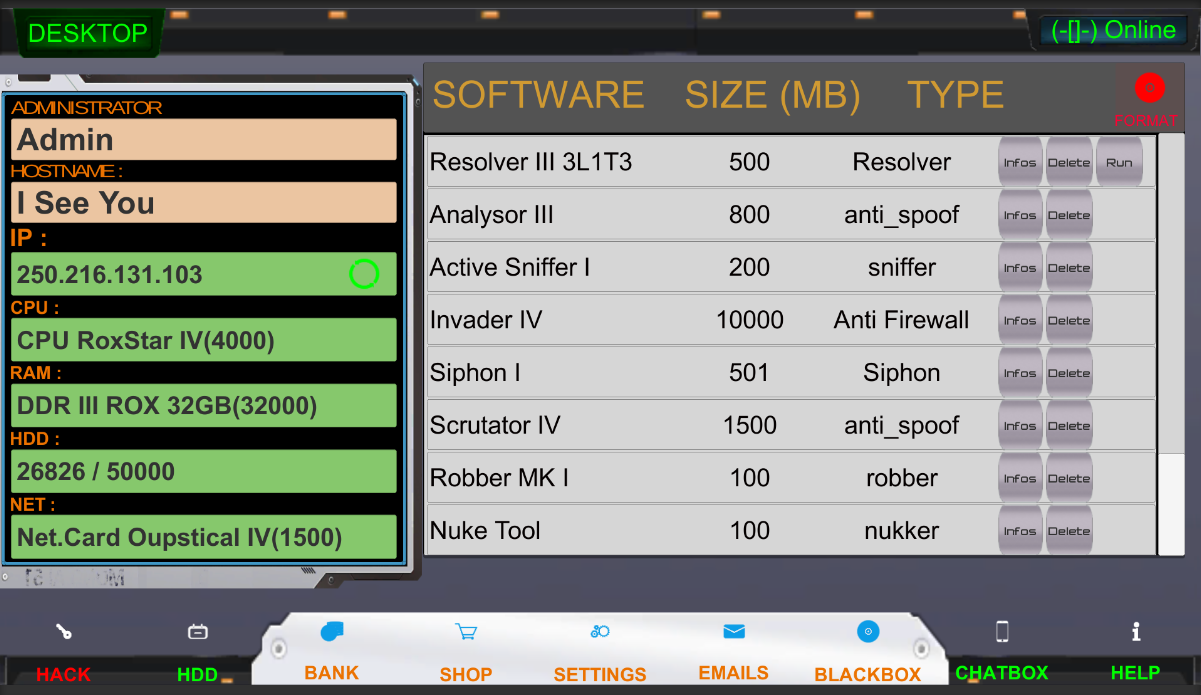Delete Resolver III 3L1T3
This screenshot has height=695, width=1201.
coord(1069,162)
